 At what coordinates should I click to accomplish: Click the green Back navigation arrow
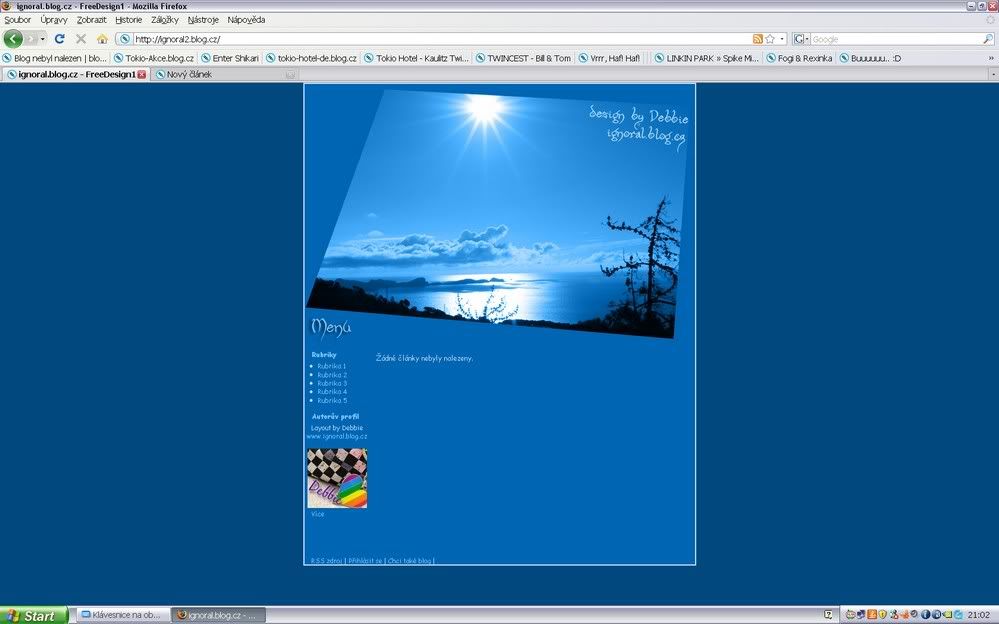[x=13, y=39]
